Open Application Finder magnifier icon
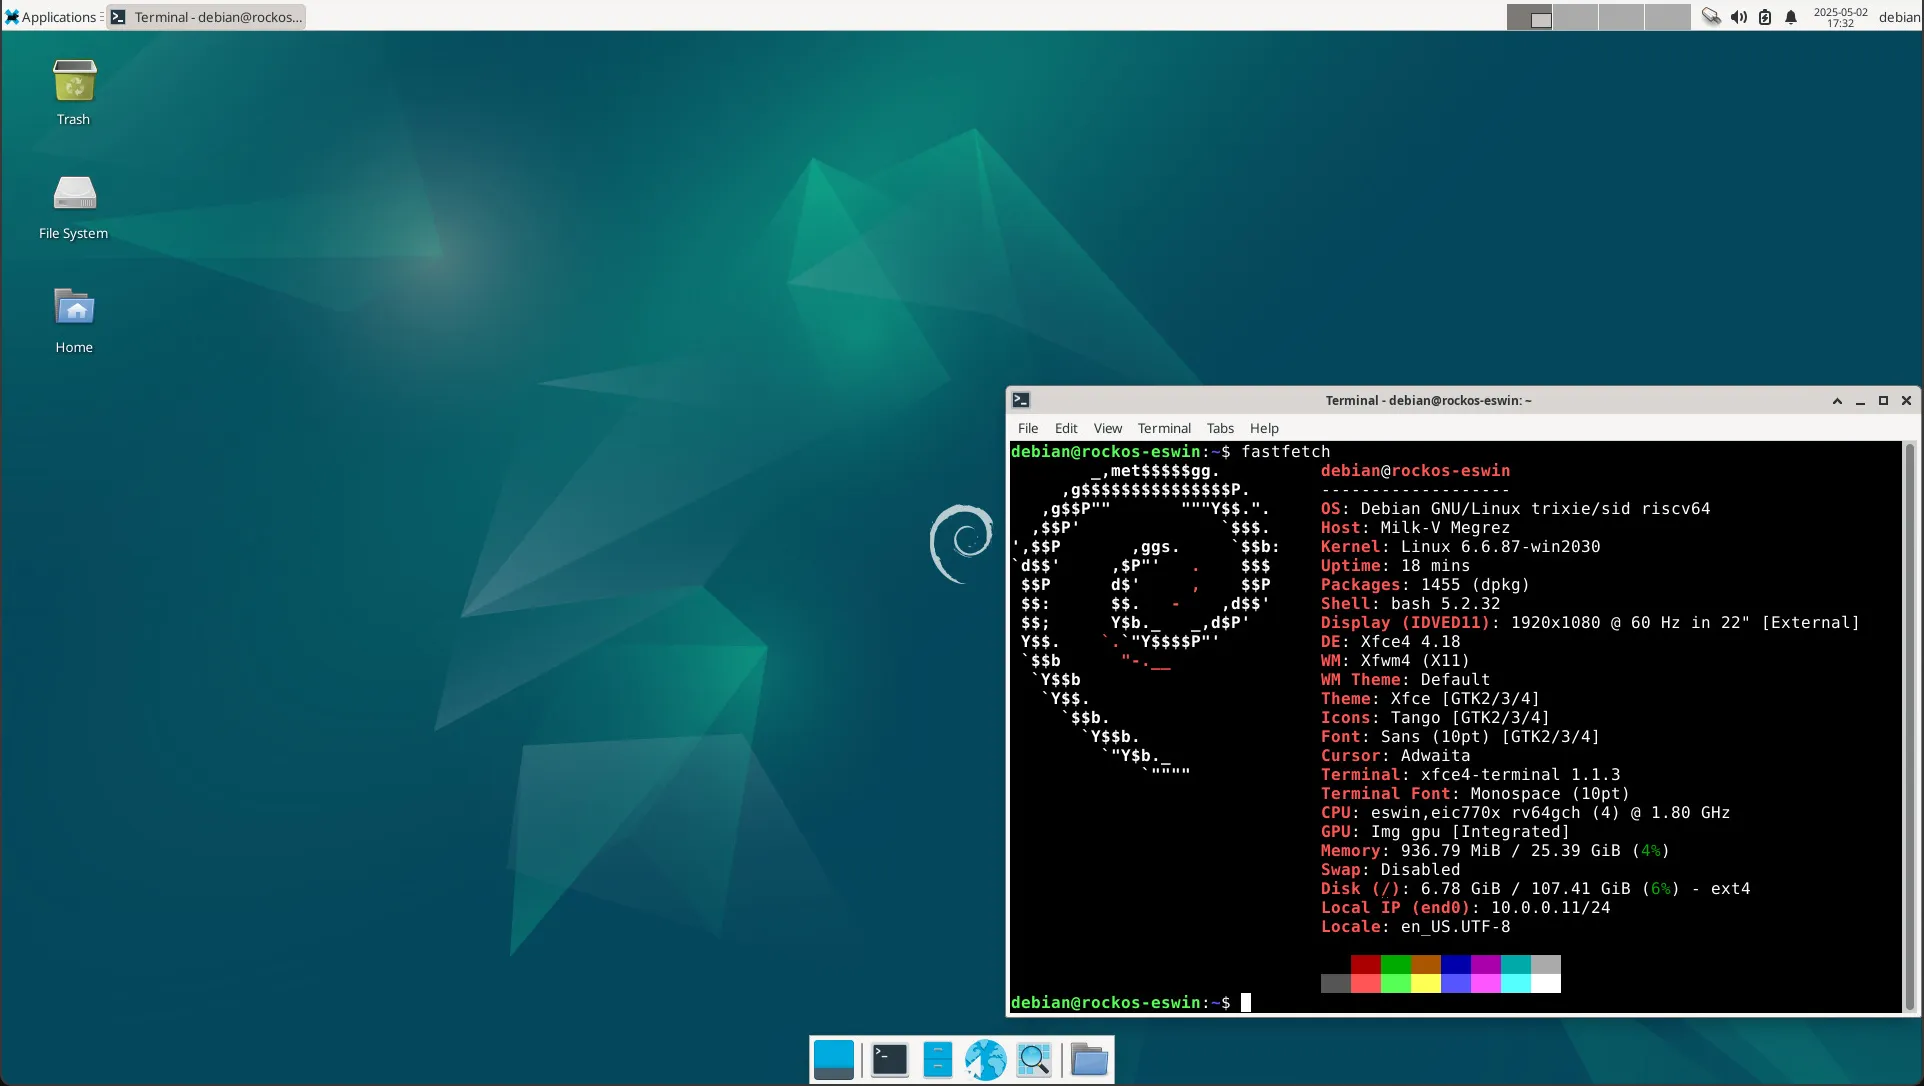Image resolution: width=1924 pixels, height=1086 pixels. coord(1034,1060)
